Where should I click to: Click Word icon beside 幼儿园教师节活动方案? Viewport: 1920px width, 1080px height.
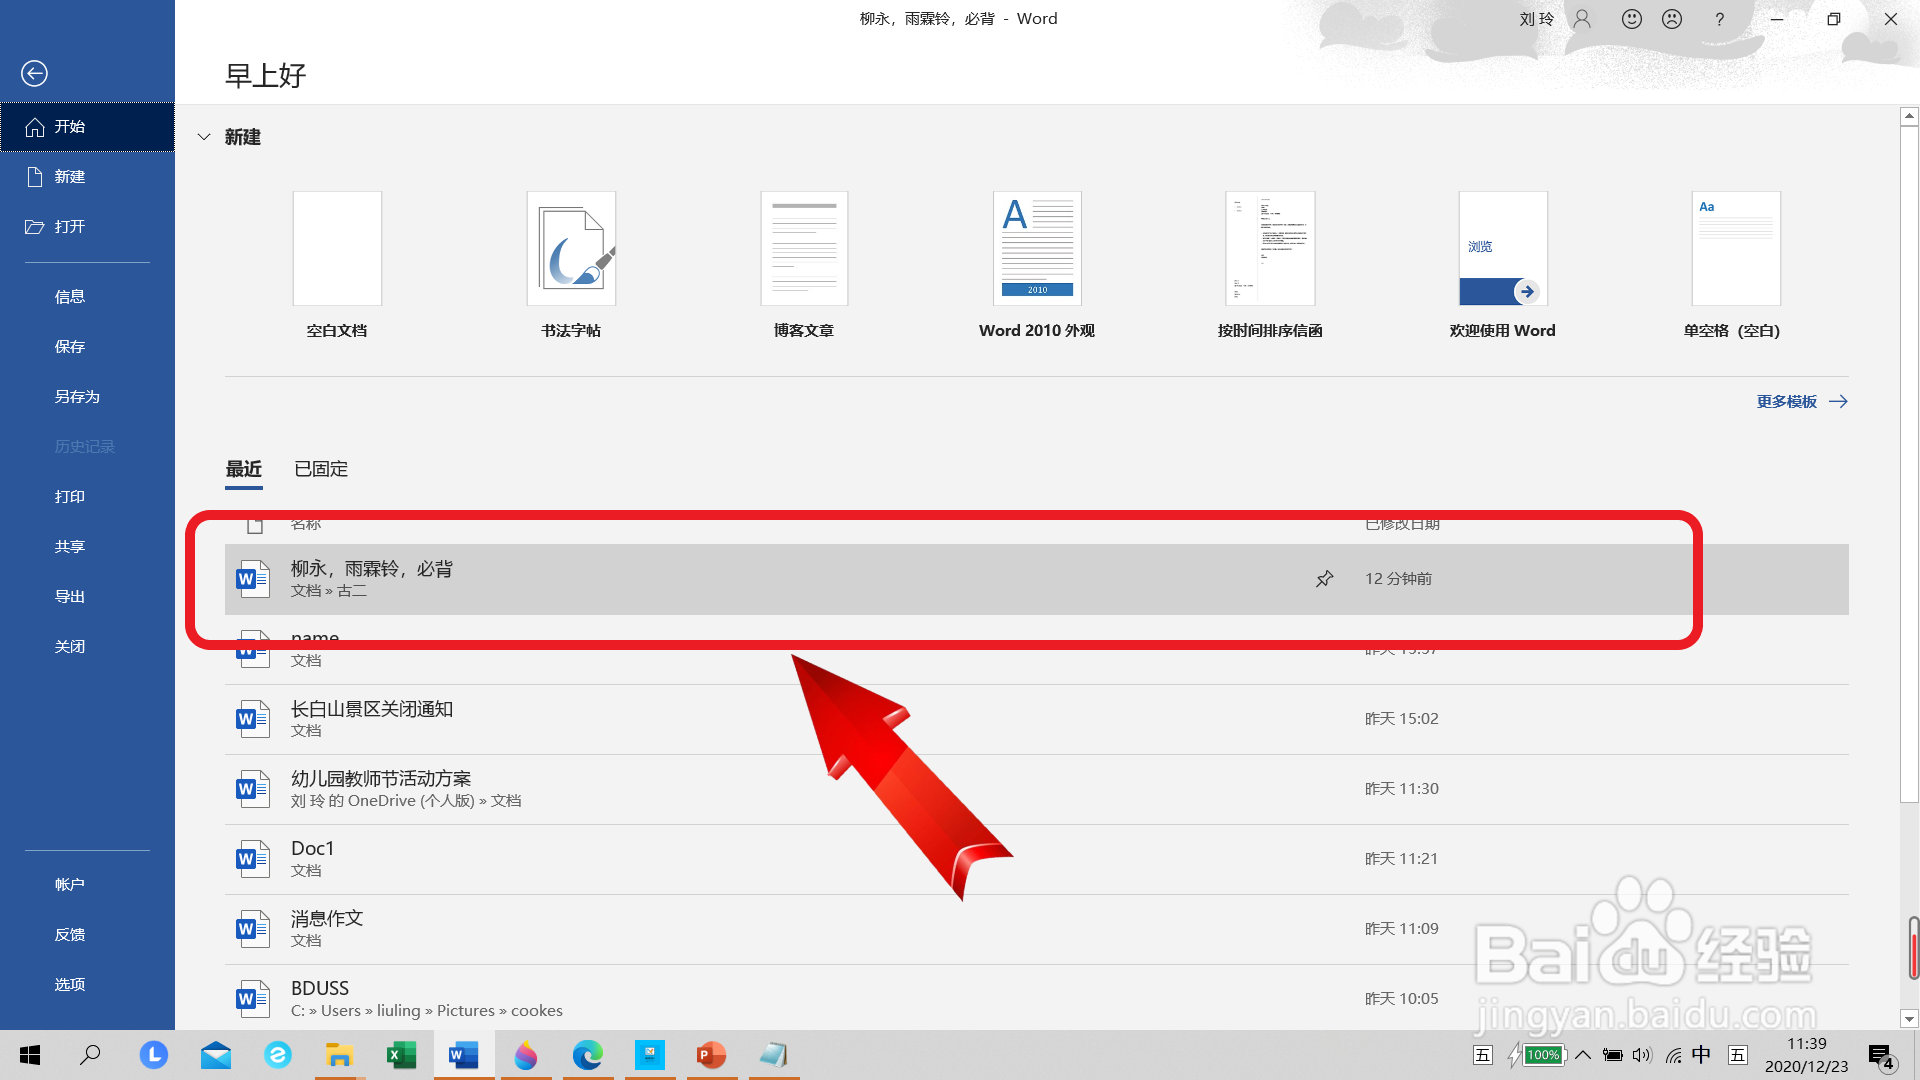point(253,789)
